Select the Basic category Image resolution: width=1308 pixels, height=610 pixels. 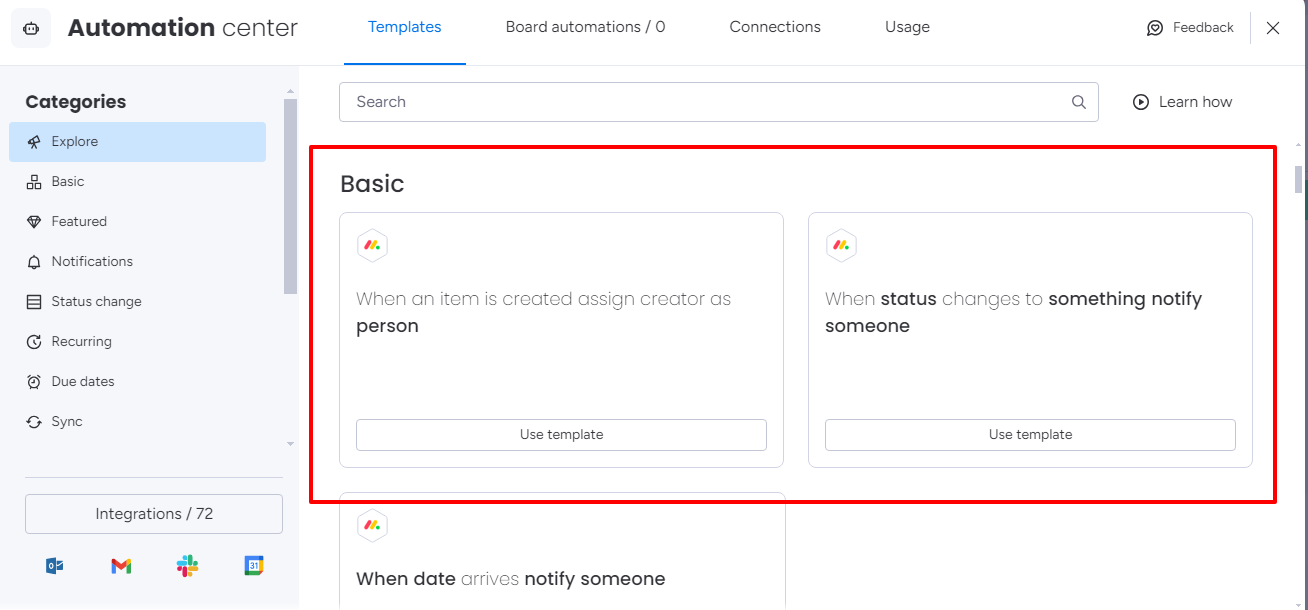[138, 182]
